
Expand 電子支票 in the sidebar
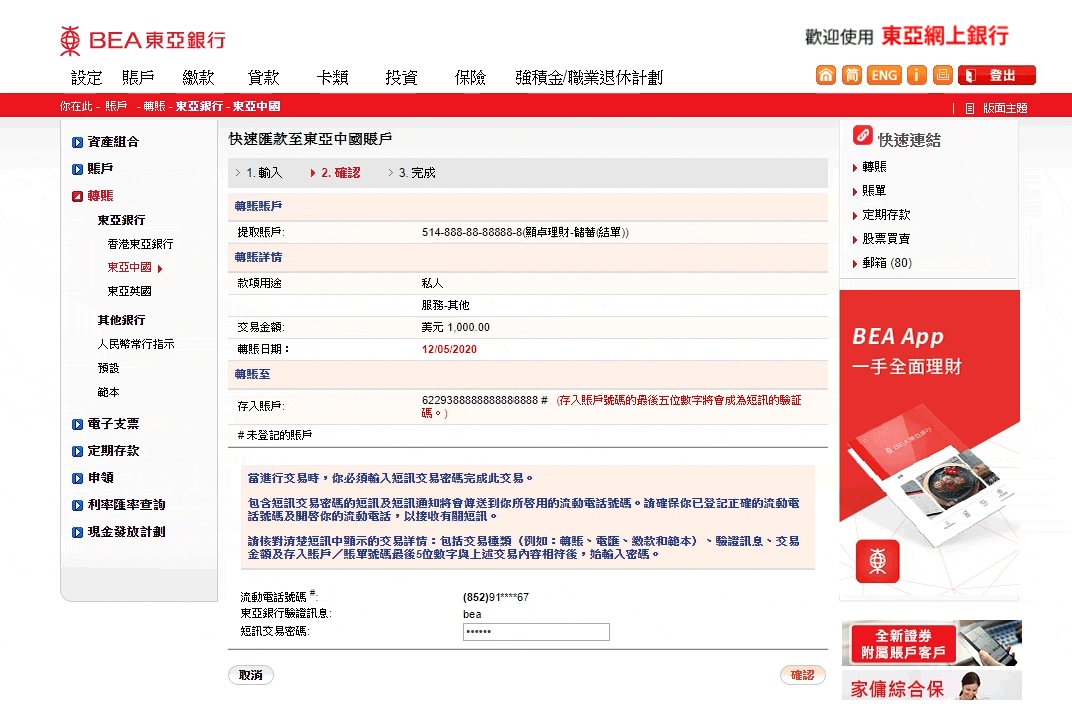[x=113, y=423]
